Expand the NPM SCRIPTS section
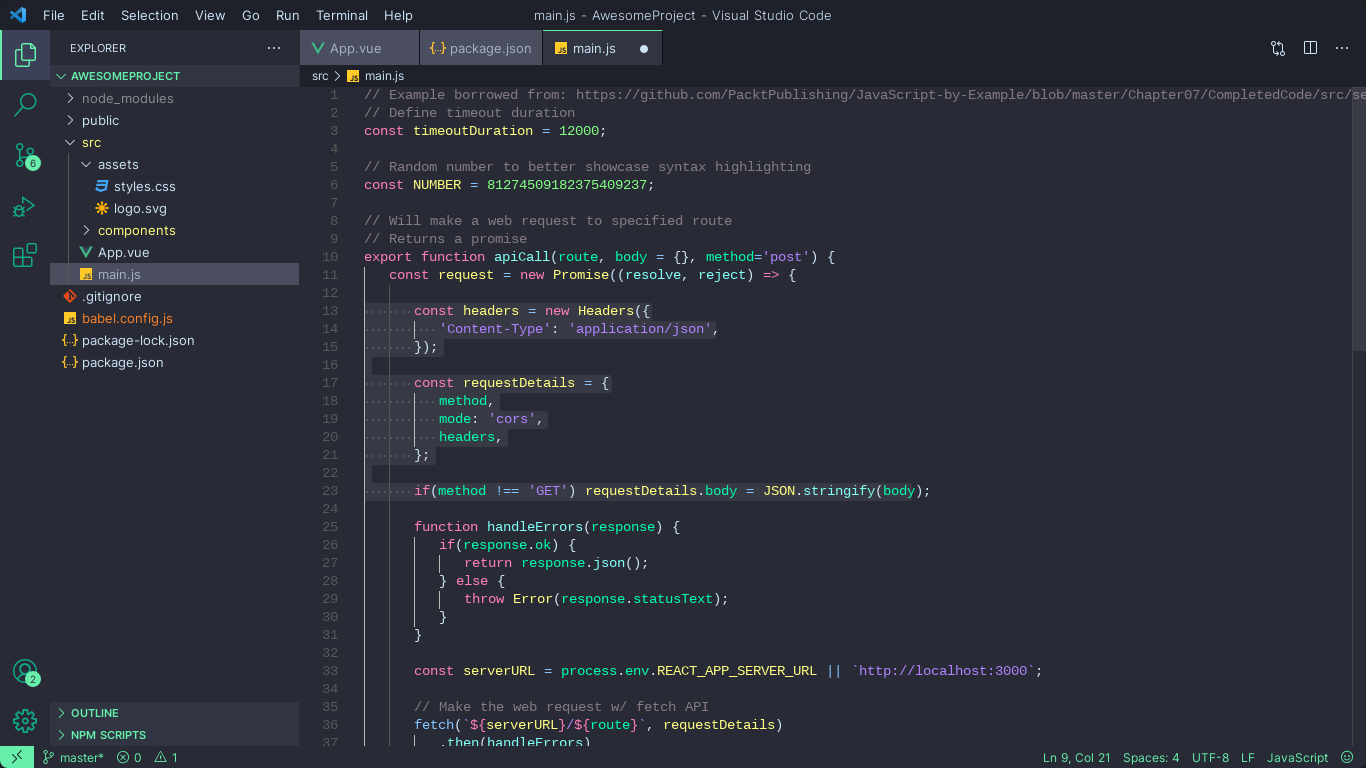This screenshot has width=1366, height=768. (174, 735)
